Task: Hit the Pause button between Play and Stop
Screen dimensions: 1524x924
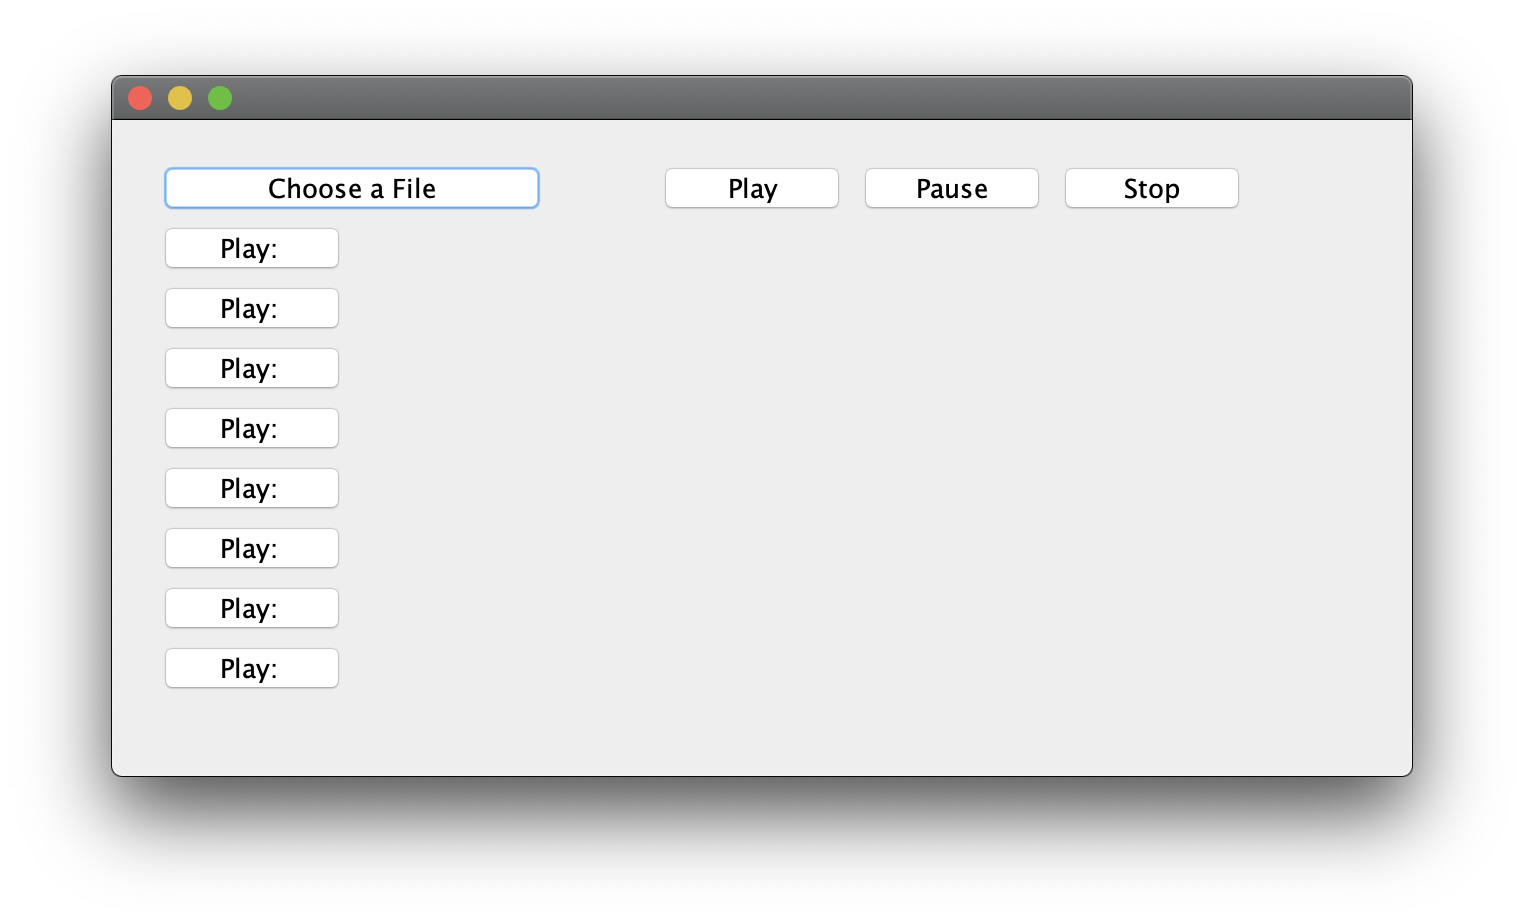Action: (x=952, y=188)
